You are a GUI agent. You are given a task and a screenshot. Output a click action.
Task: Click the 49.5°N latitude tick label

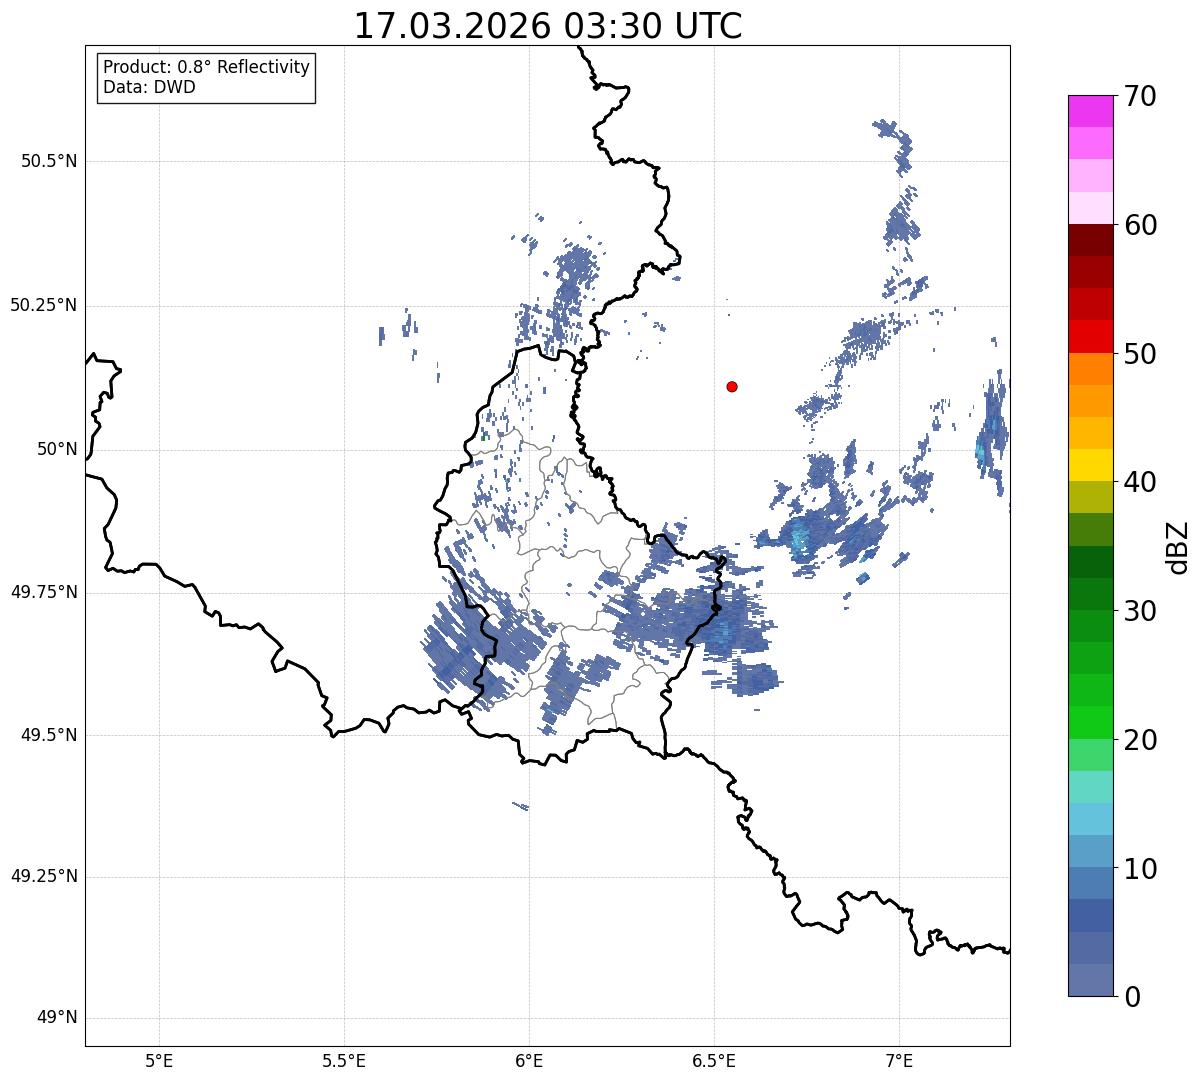coord(49,735)
